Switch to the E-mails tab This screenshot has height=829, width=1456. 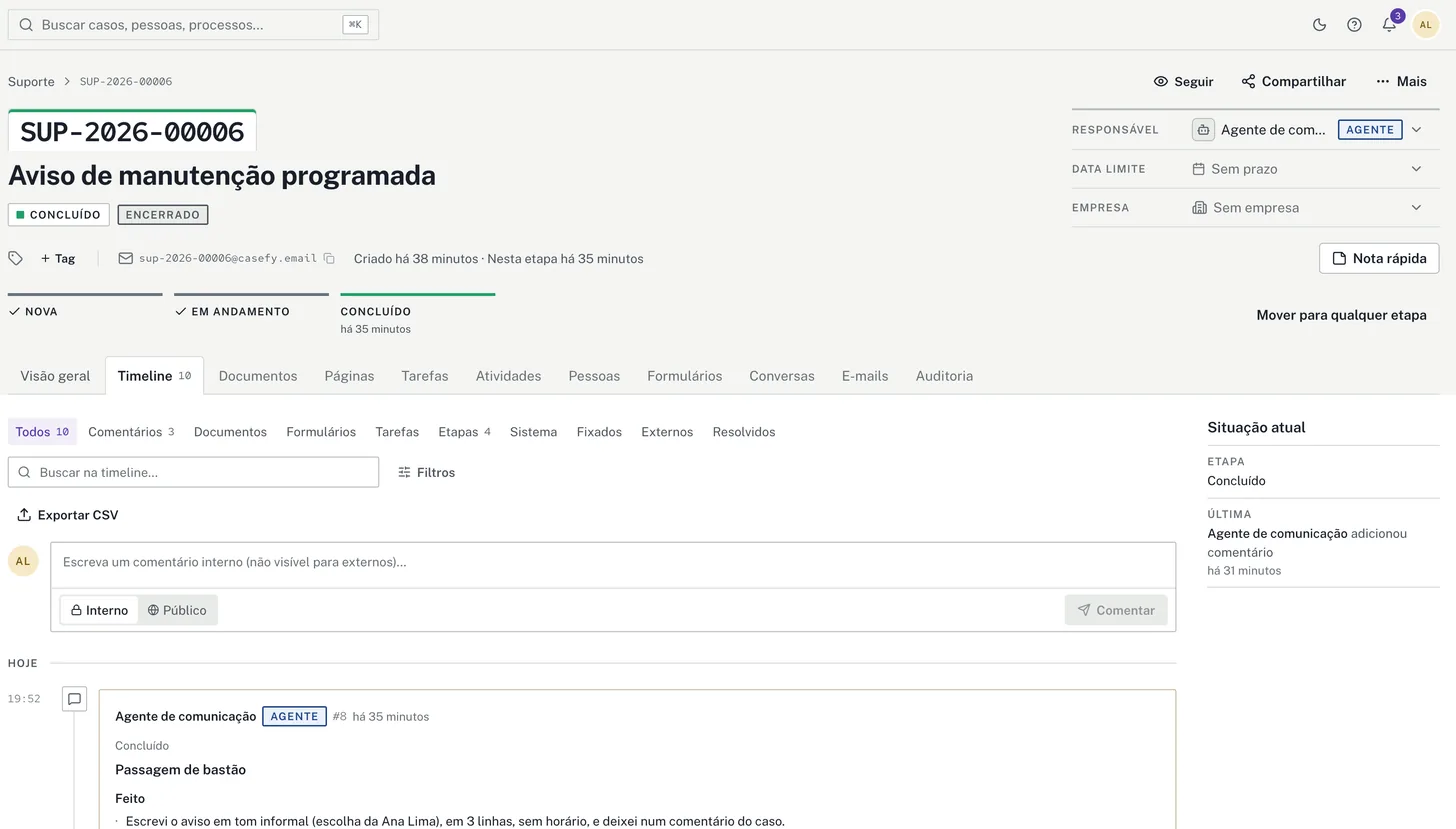point(865,376)
